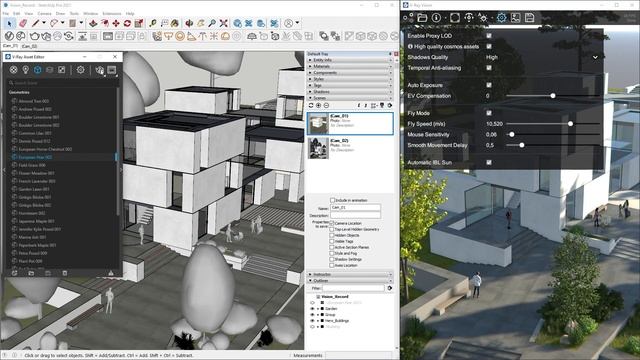The height and width of the screenshot is (360, 640).
Task: Delete asset with trash icon in Asset Editor
Action: (64, 273)
